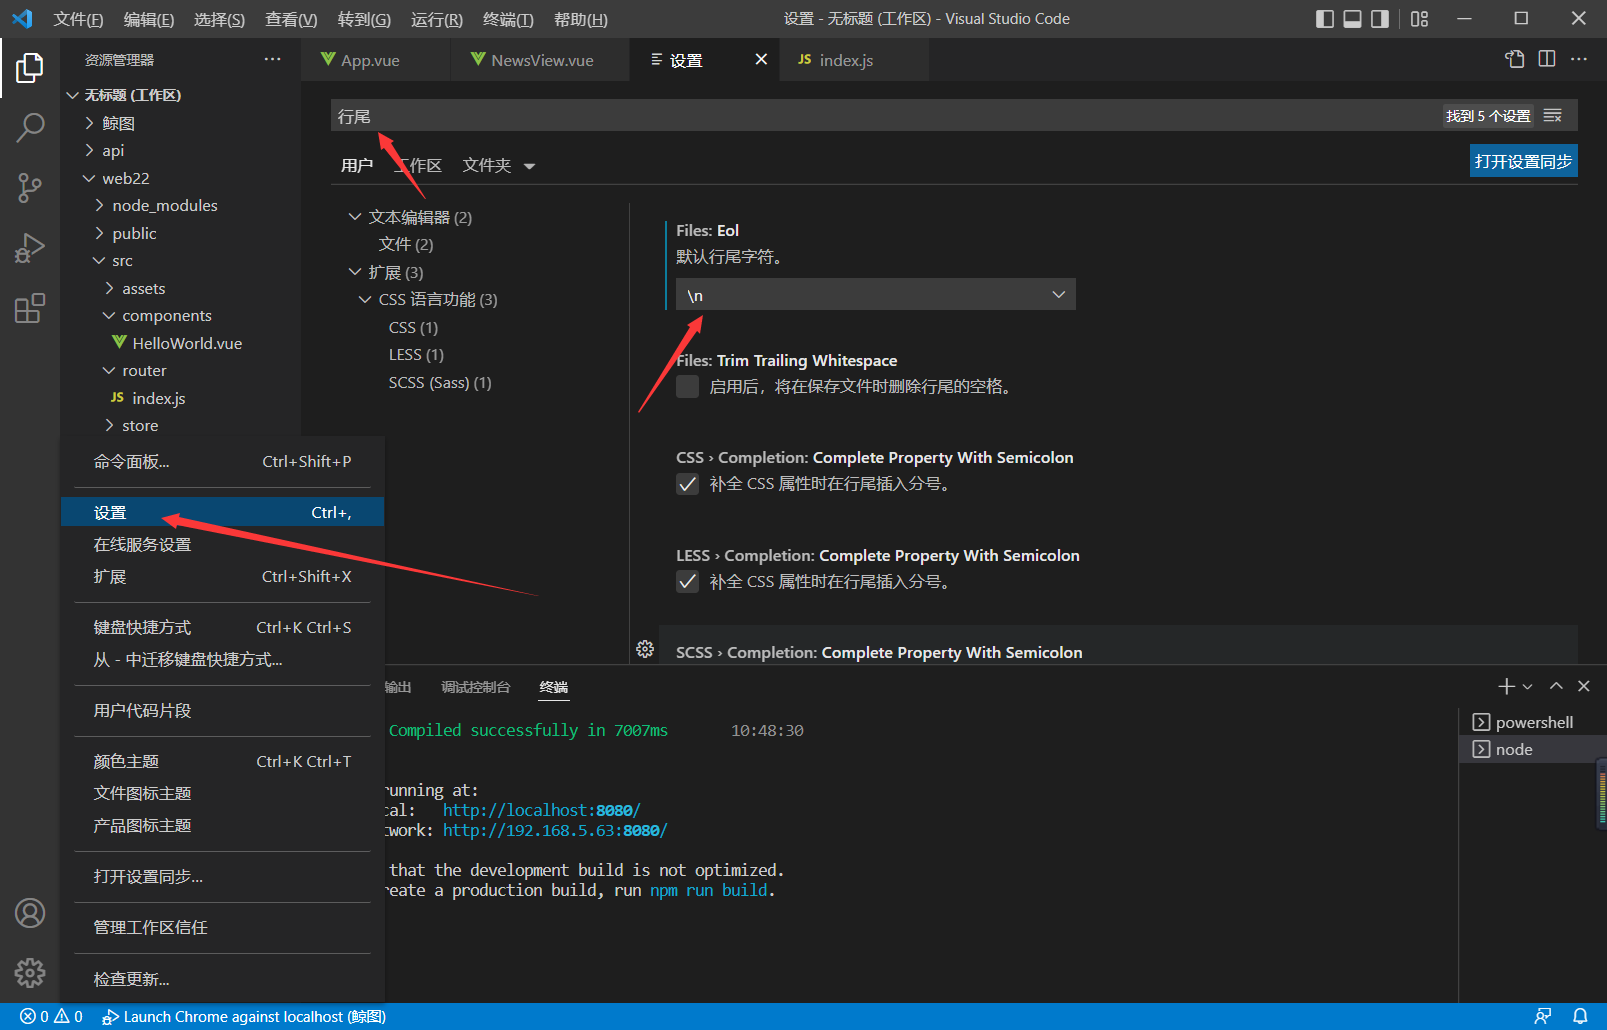Switch to the App.vue tab

(375, 60)
